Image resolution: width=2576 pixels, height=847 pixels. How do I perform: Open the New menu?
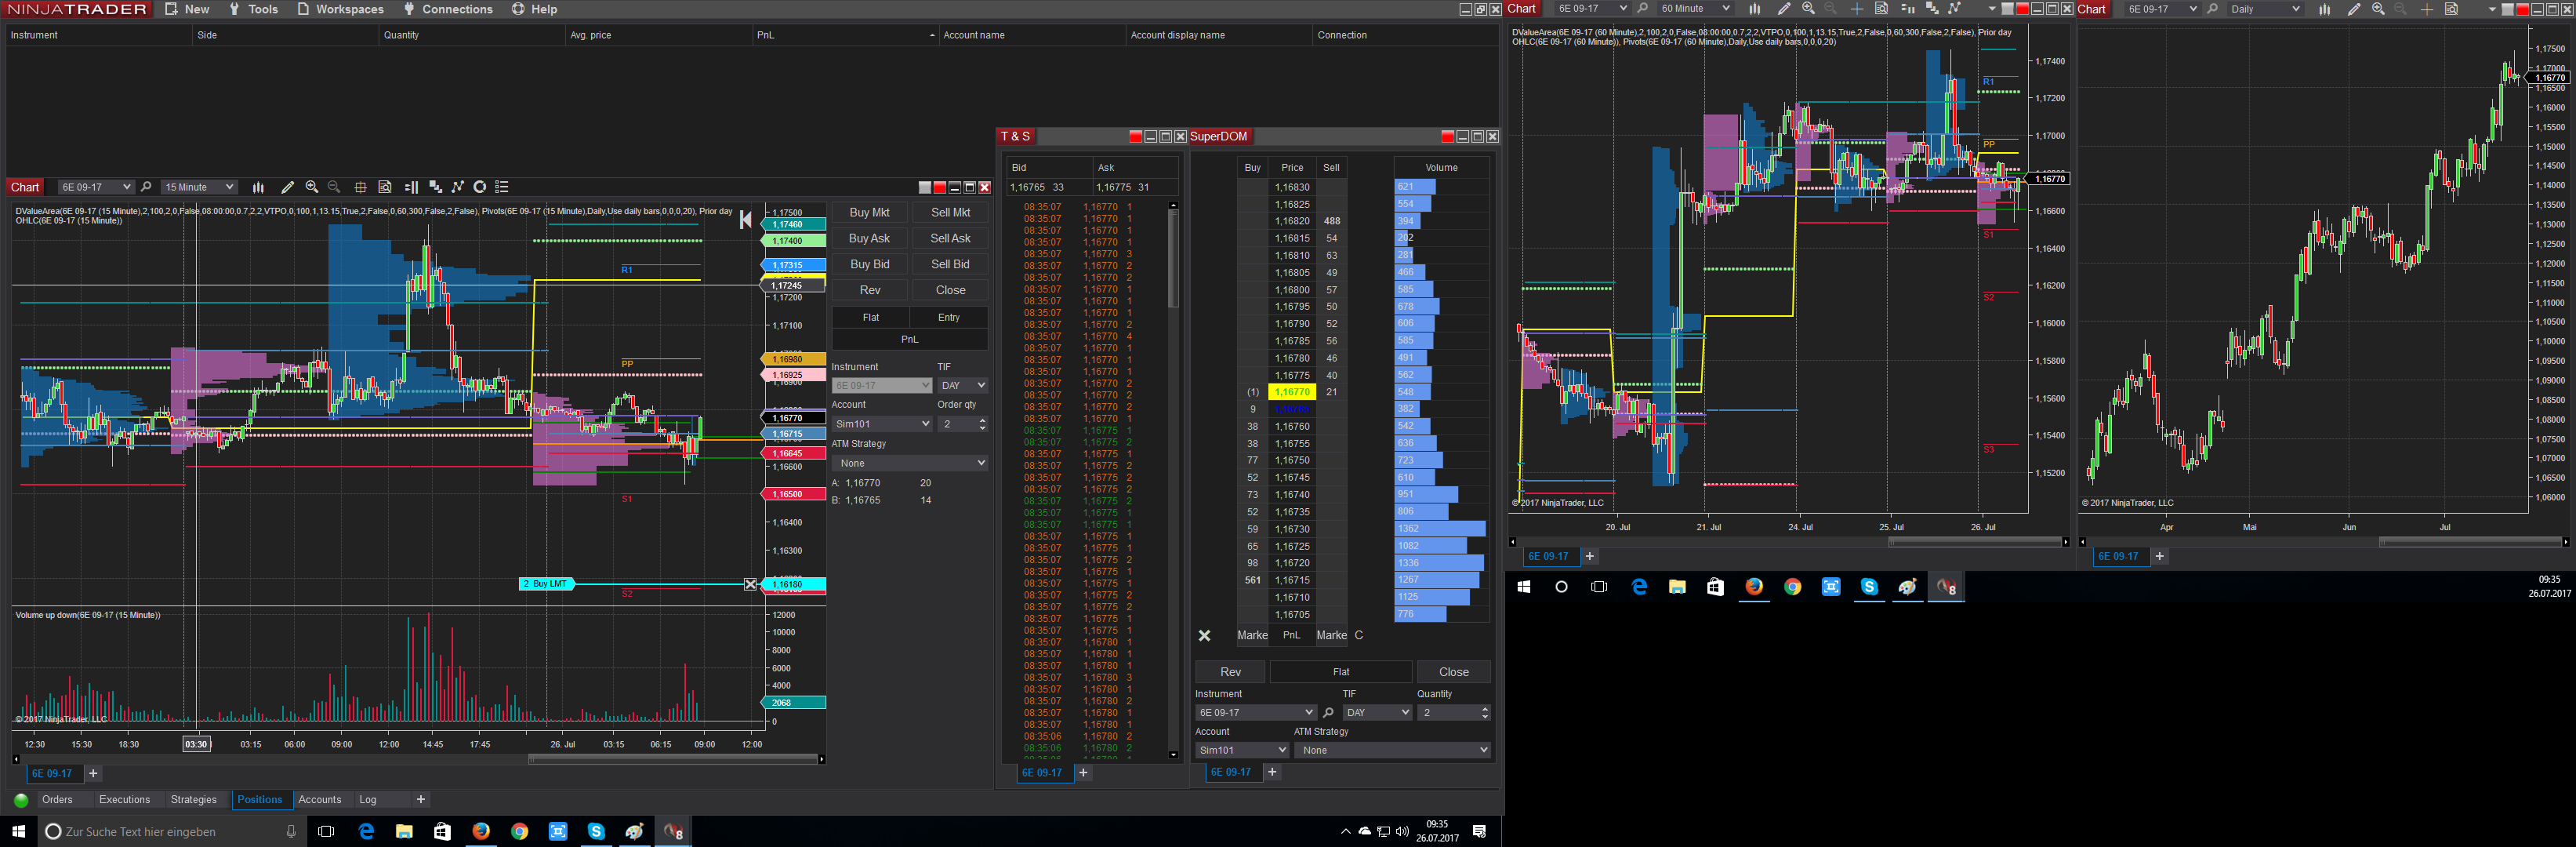(188, 9)
